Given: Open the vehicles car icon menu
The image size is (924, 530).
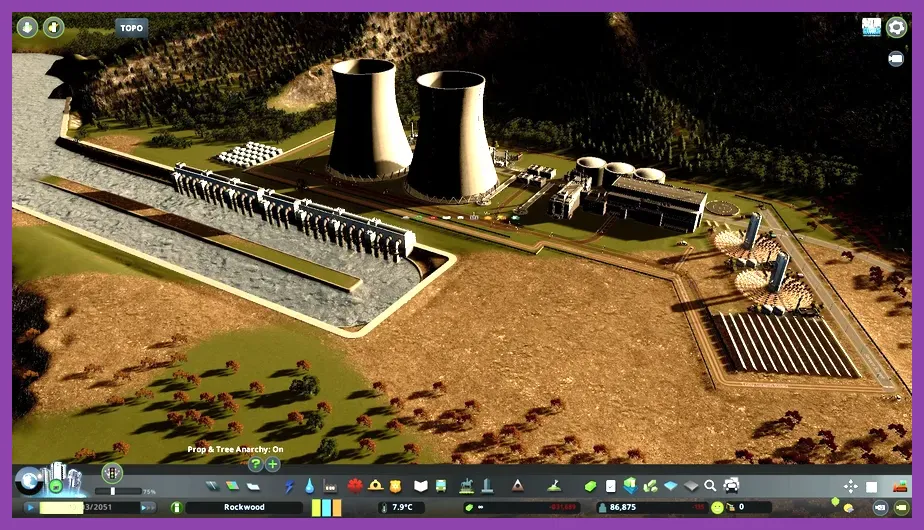Looking at the screenshot, I should [731, 486].
